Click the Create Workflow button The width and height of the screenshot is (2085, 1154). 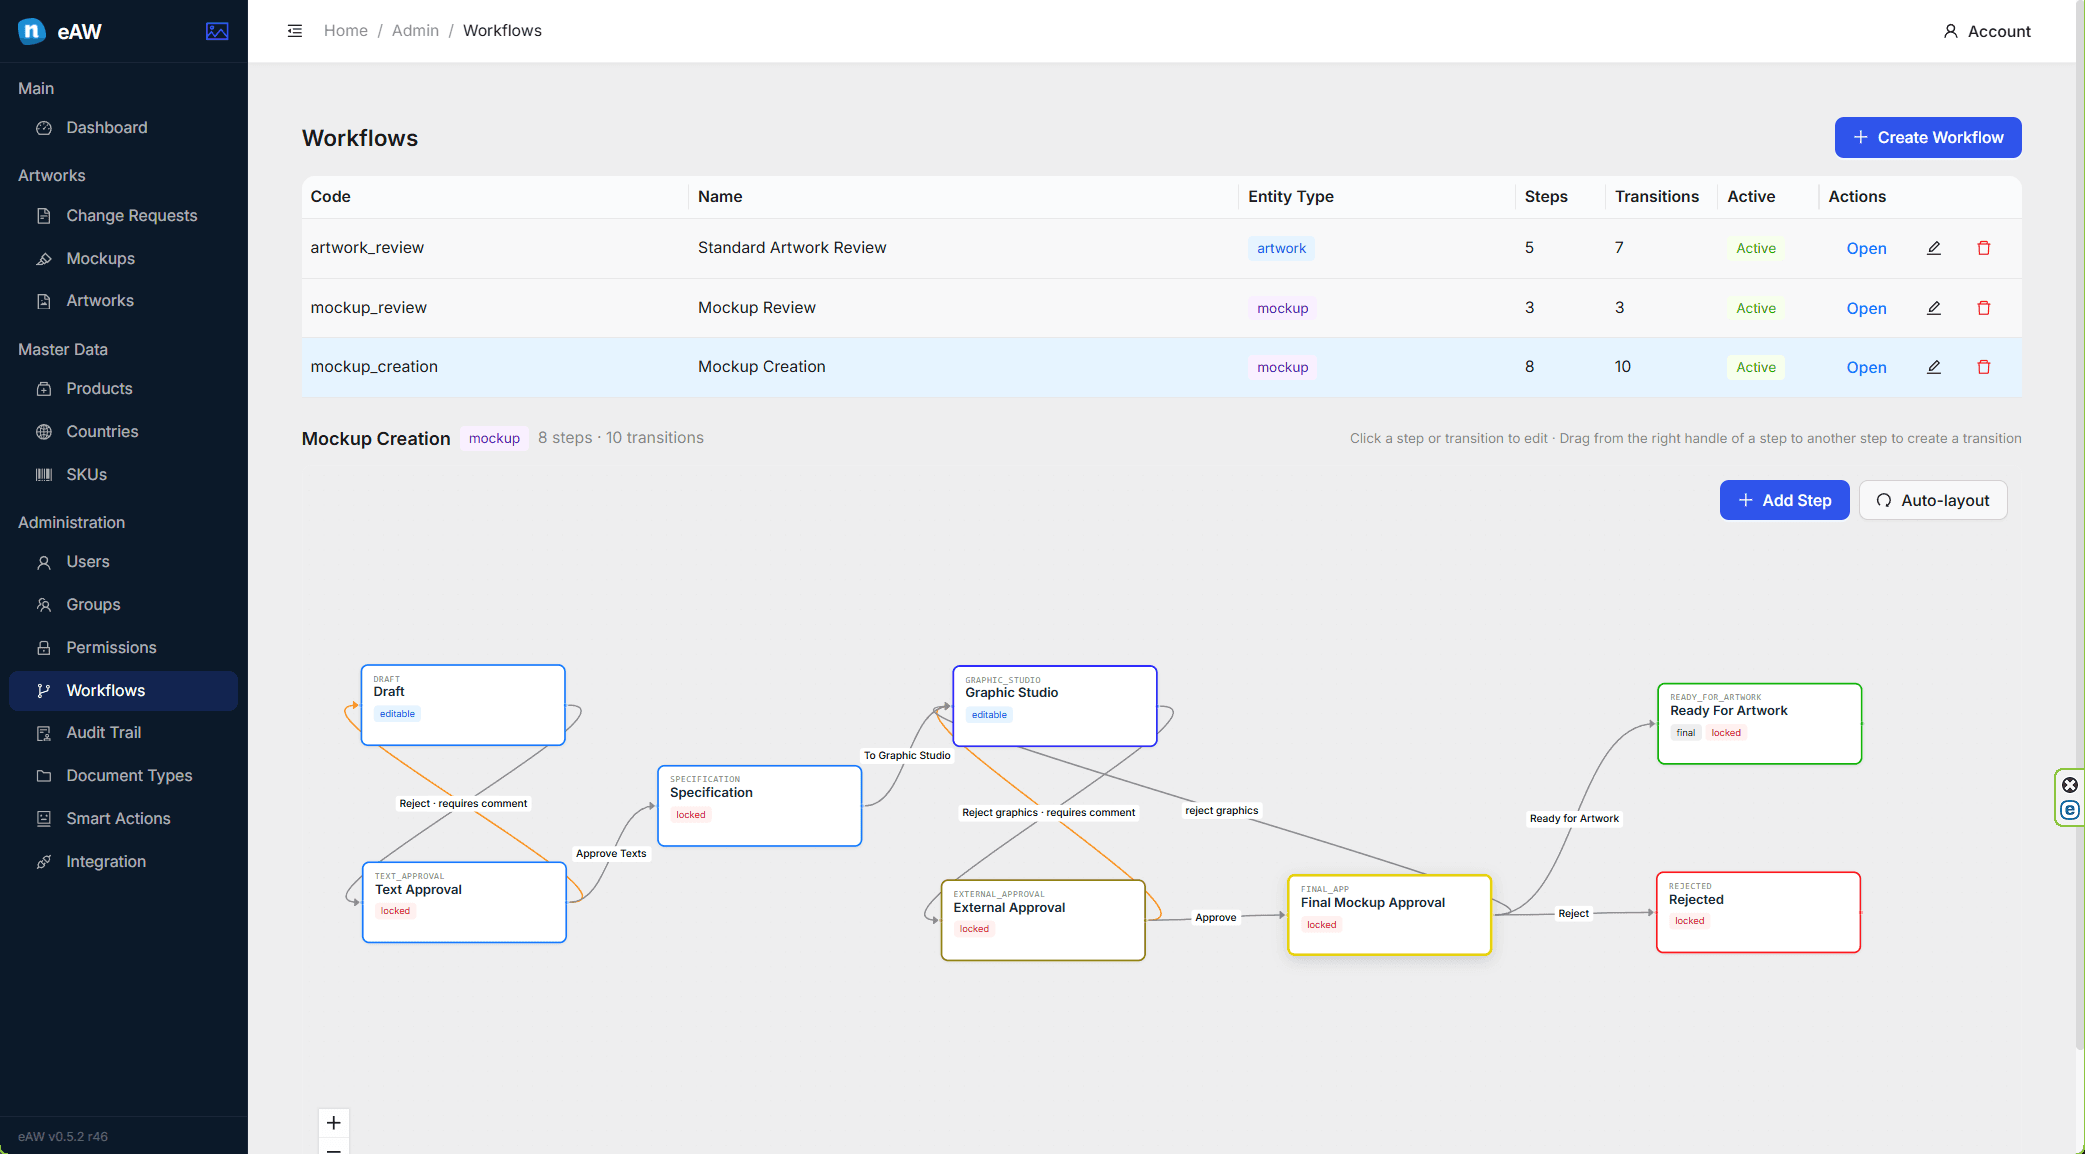(1928, 138)
